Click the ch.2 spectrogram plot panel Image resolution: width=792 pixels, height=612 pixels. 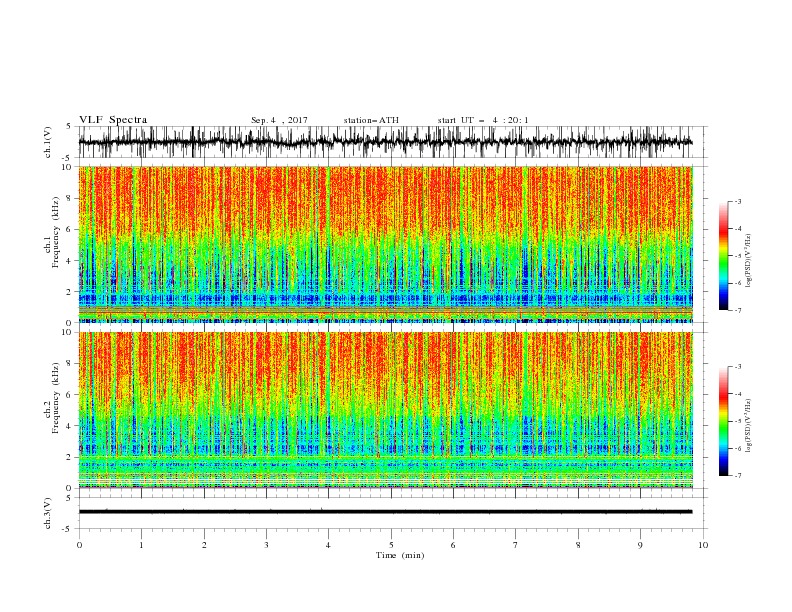(x=386, y=410)
